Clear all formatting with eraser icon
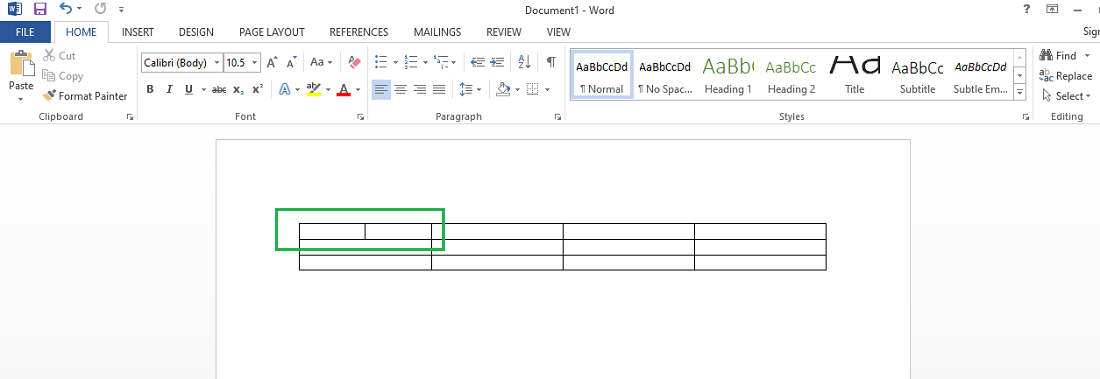The image size is (1100, 379). [x=354, y=62]
